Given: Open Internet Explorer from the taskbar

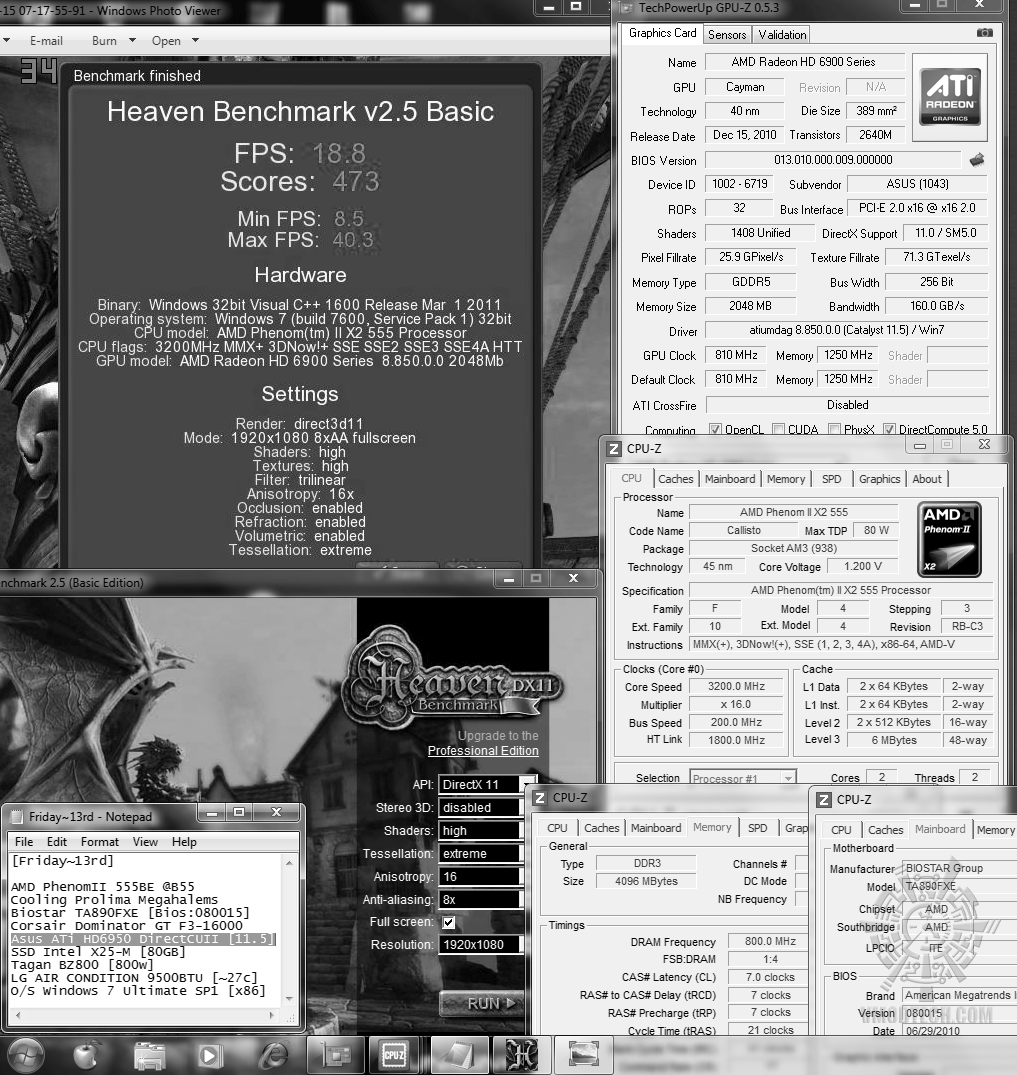Looking at the screenshot, I should click(x=273, y=1056).
